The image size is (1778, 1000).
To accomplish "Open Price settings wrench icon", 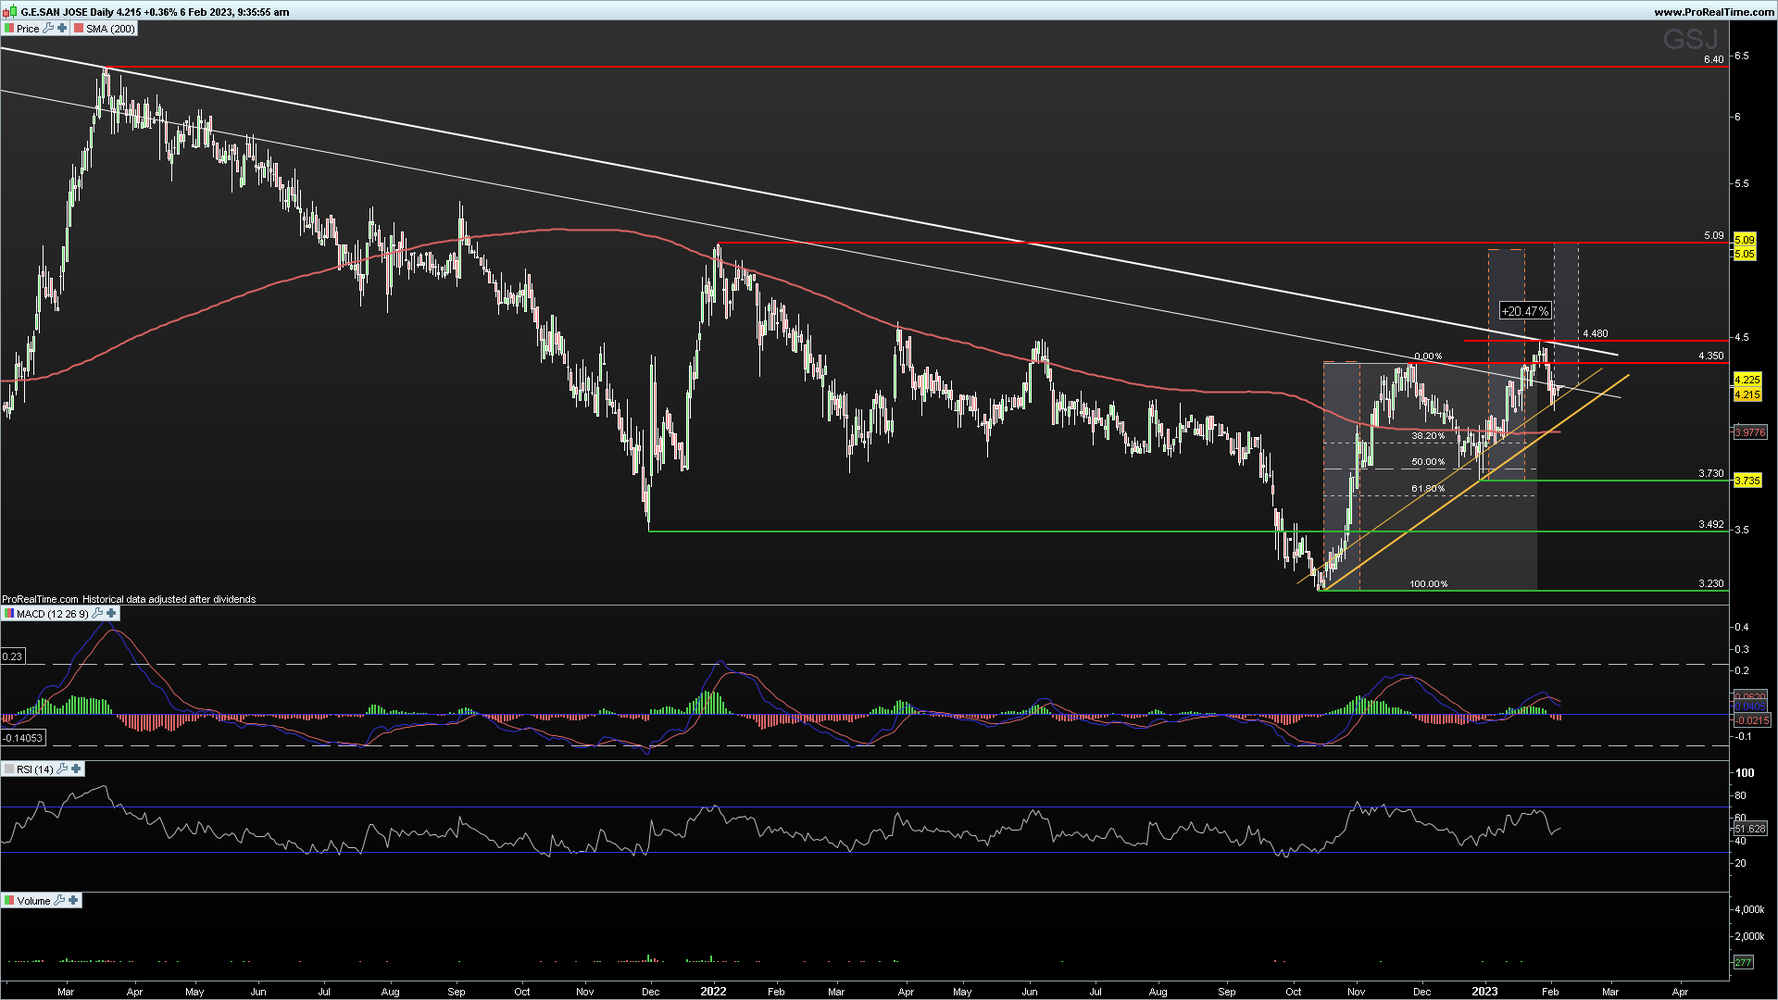I will point(49,29).
